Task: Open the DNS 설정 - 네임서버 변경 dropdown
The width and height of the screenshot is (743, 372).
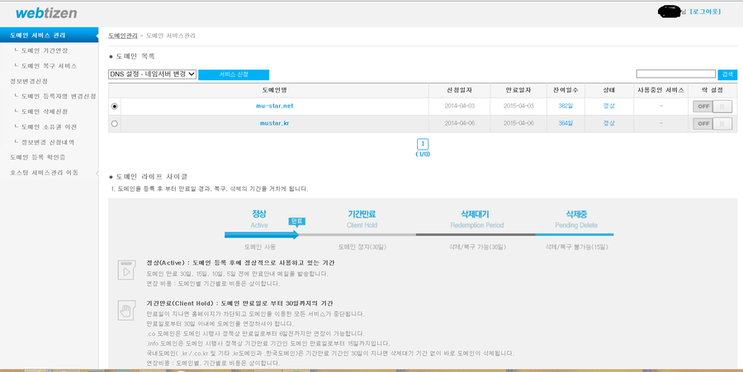Action: click(152, 74)
